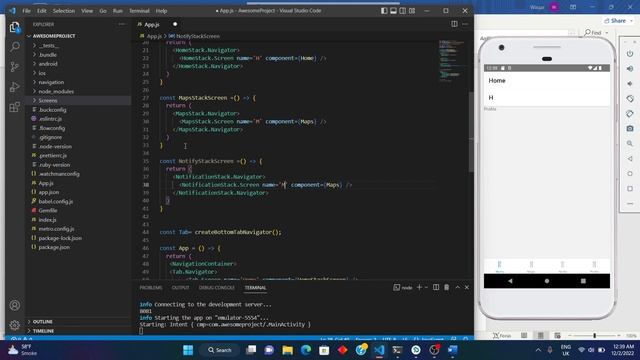The image size is (640, 360).
Task: Click emulator sidebar home circle
Action: (630, 173)
